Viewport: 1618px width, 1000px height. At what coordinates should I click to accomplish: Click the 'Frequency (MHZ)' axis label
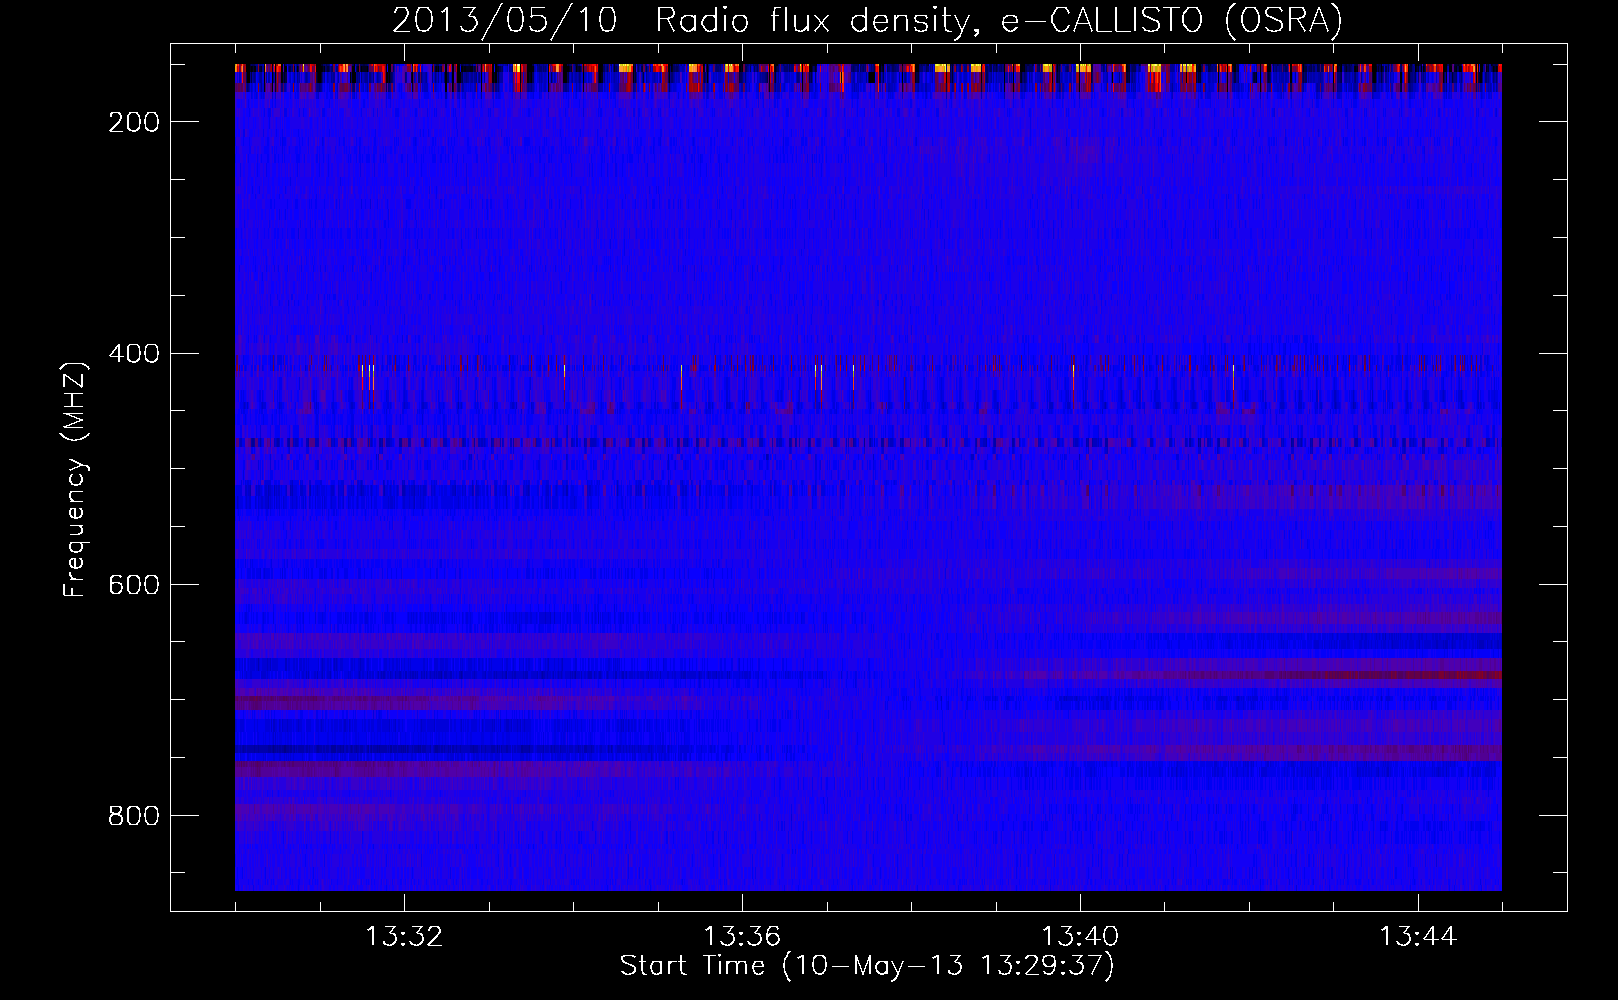click(75, 479)
